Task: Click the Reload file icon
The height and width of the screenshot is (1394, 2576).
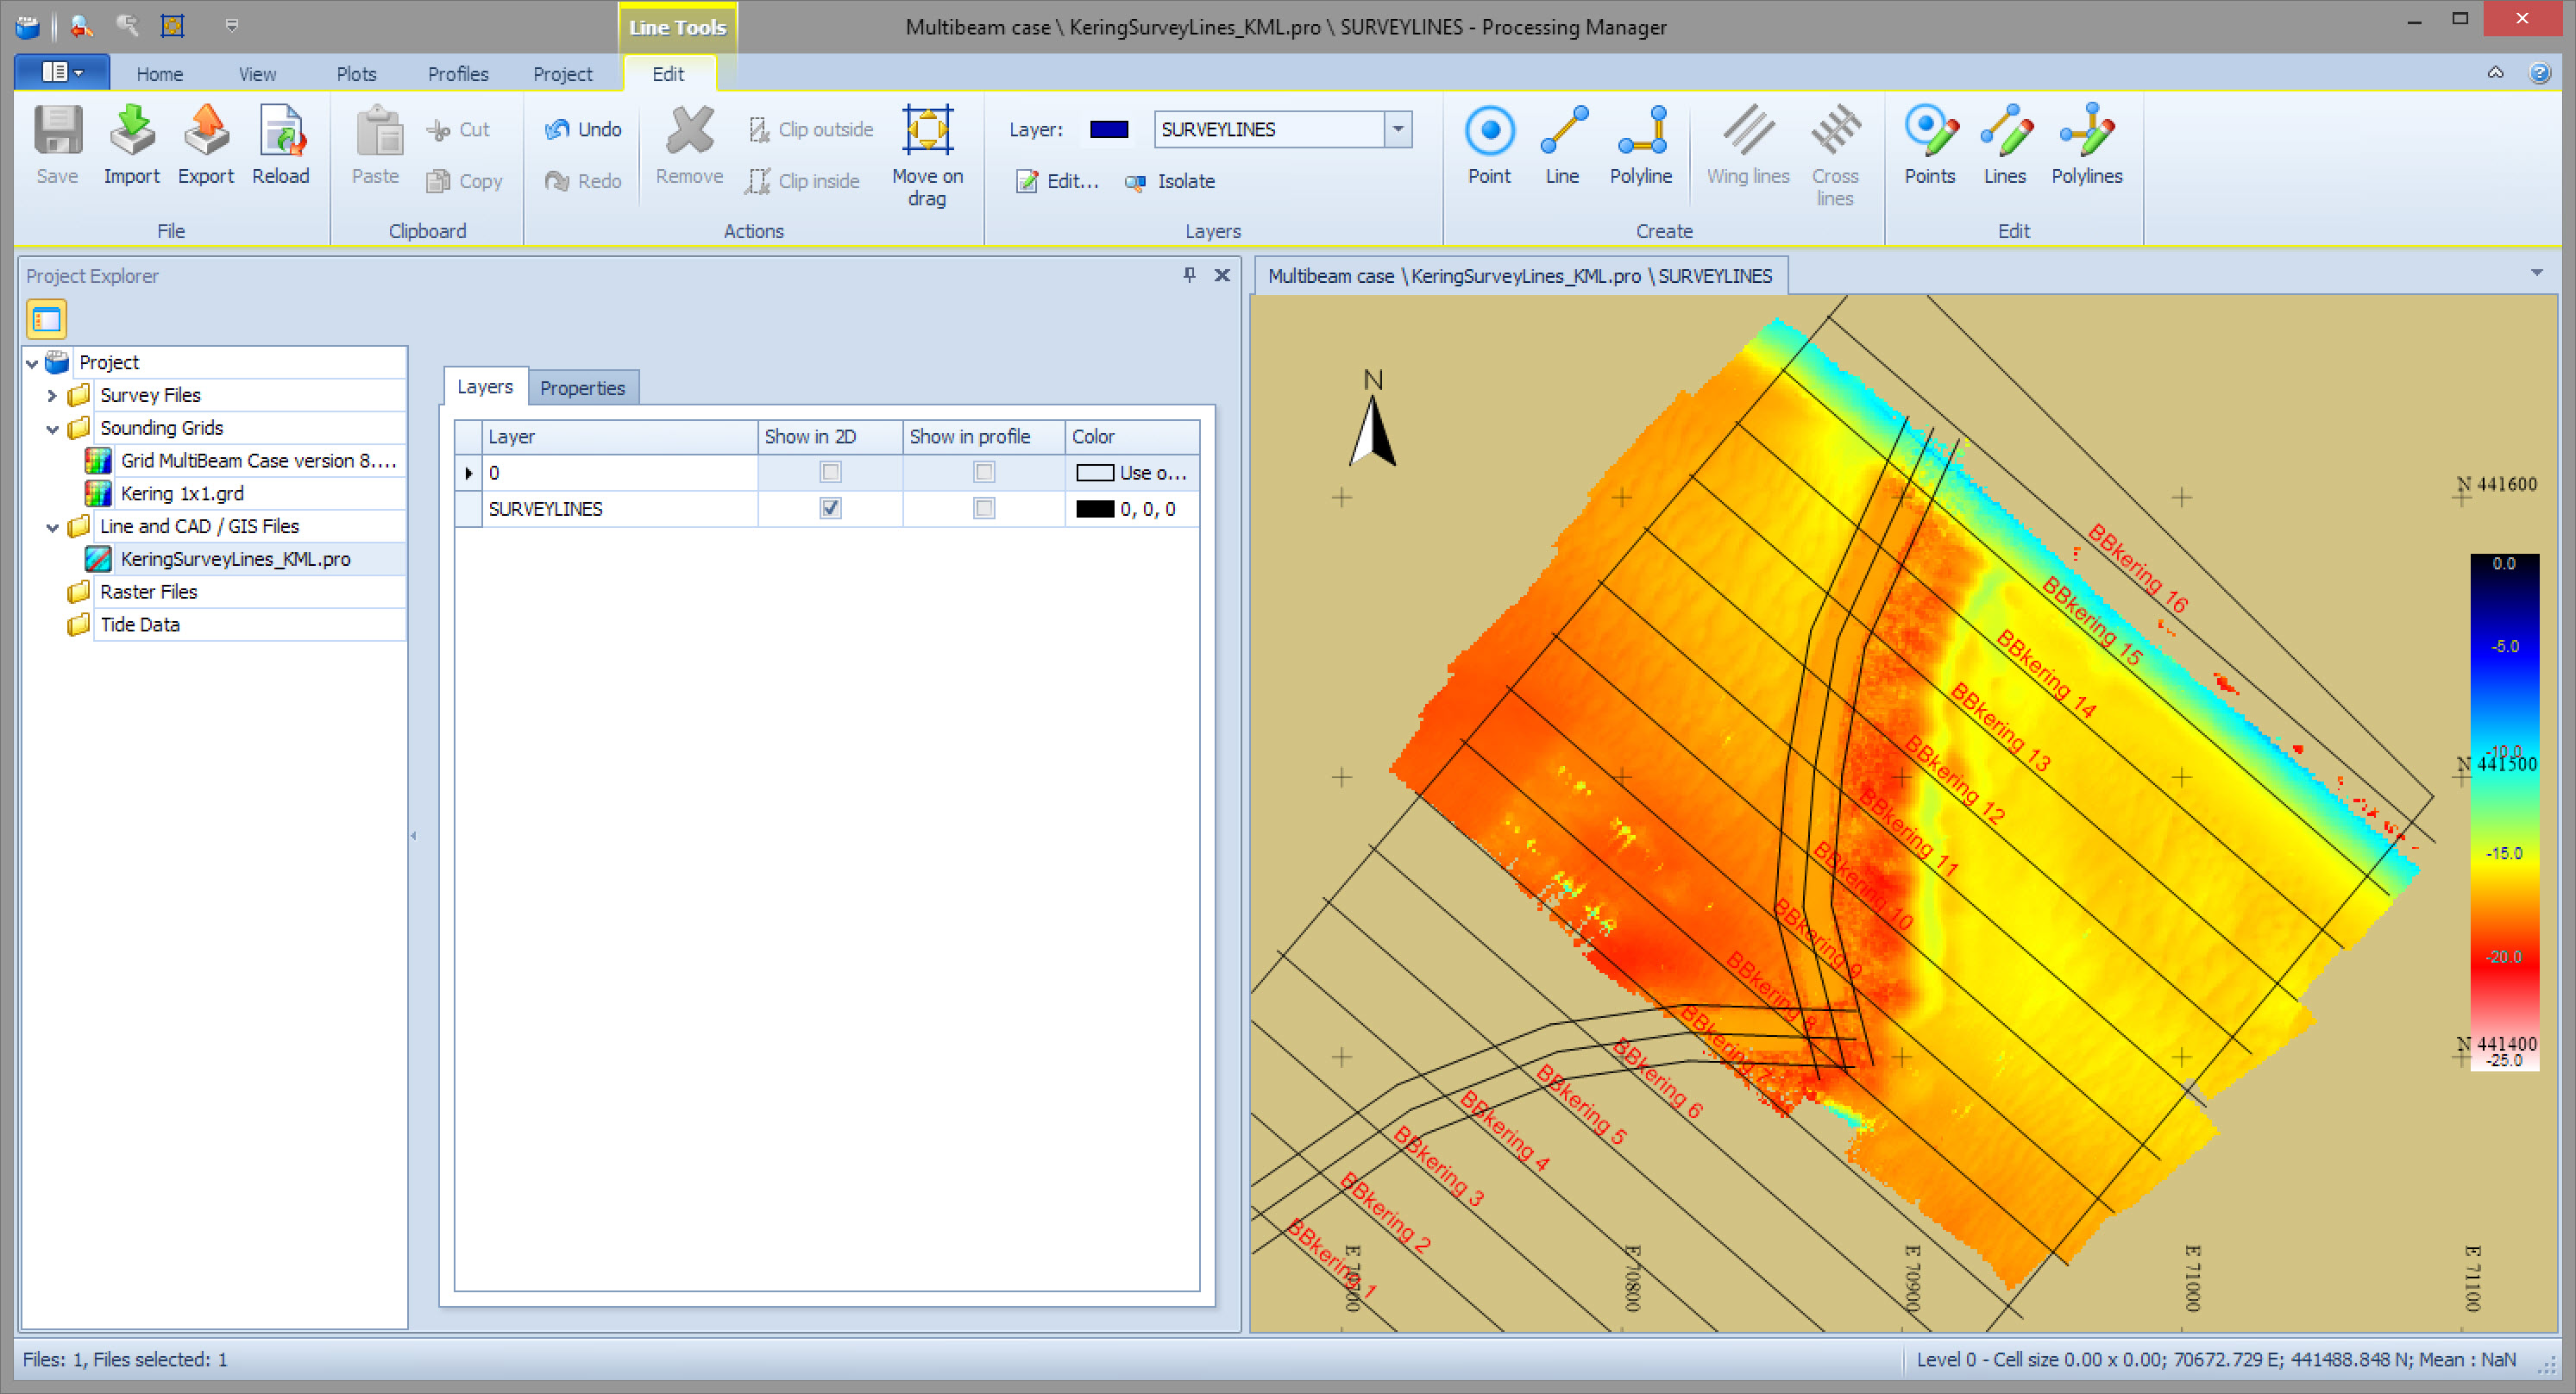Action: click(281, 134)
